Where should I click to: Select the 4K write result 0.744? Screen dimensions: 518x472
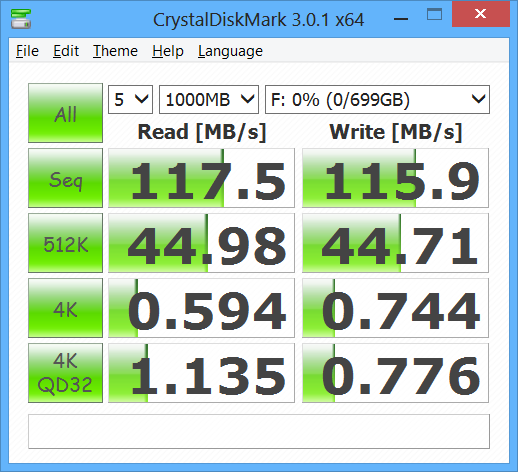[x=395, y=308]
